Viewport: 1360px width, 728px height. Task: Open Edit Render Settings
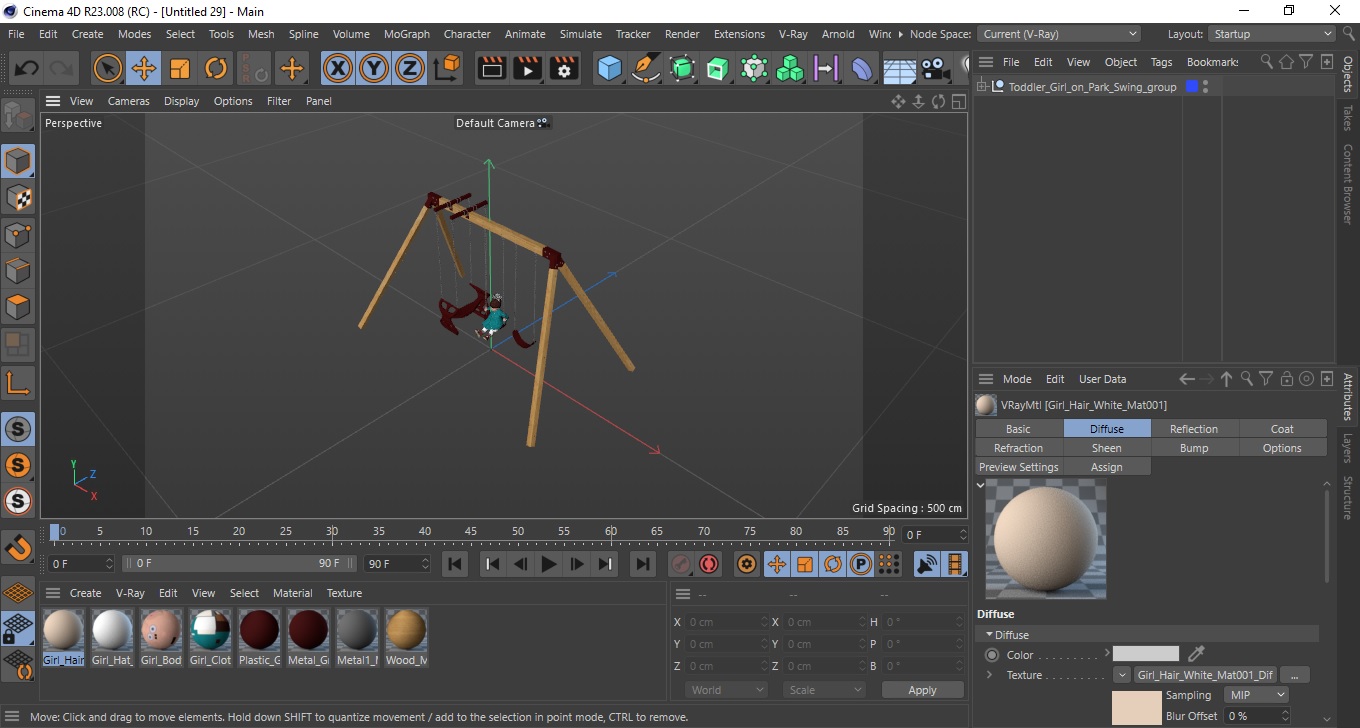point(564,68)
